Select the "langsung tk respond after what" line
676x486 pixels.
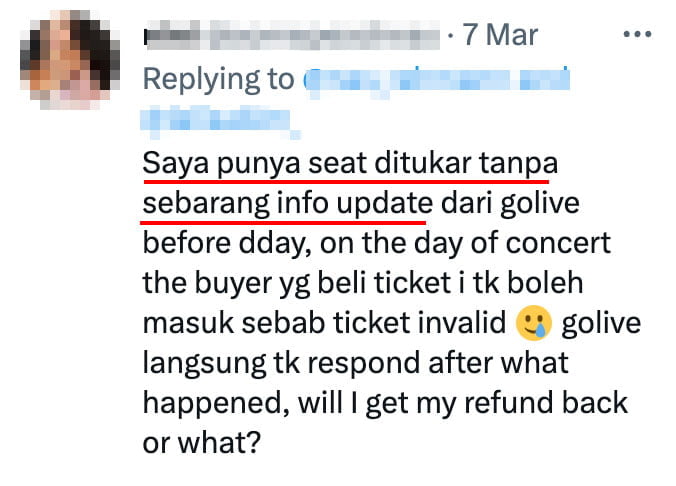(355, 363)
